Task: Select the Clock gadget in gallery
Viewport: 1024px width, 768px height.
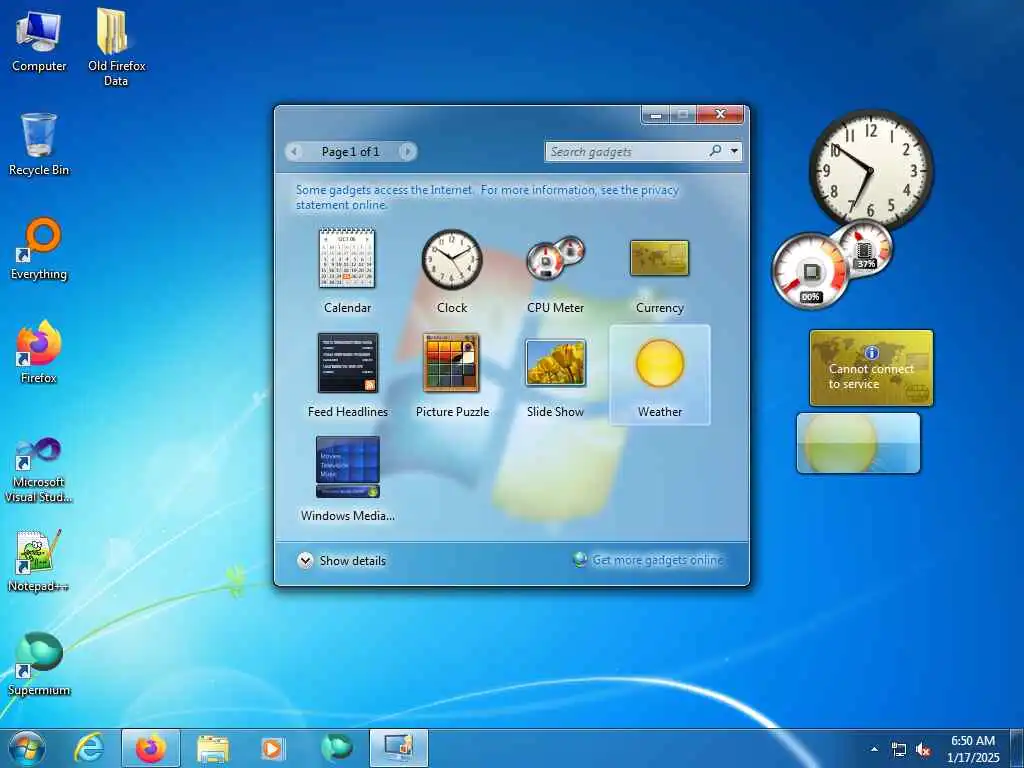Action: pos(451,259)
